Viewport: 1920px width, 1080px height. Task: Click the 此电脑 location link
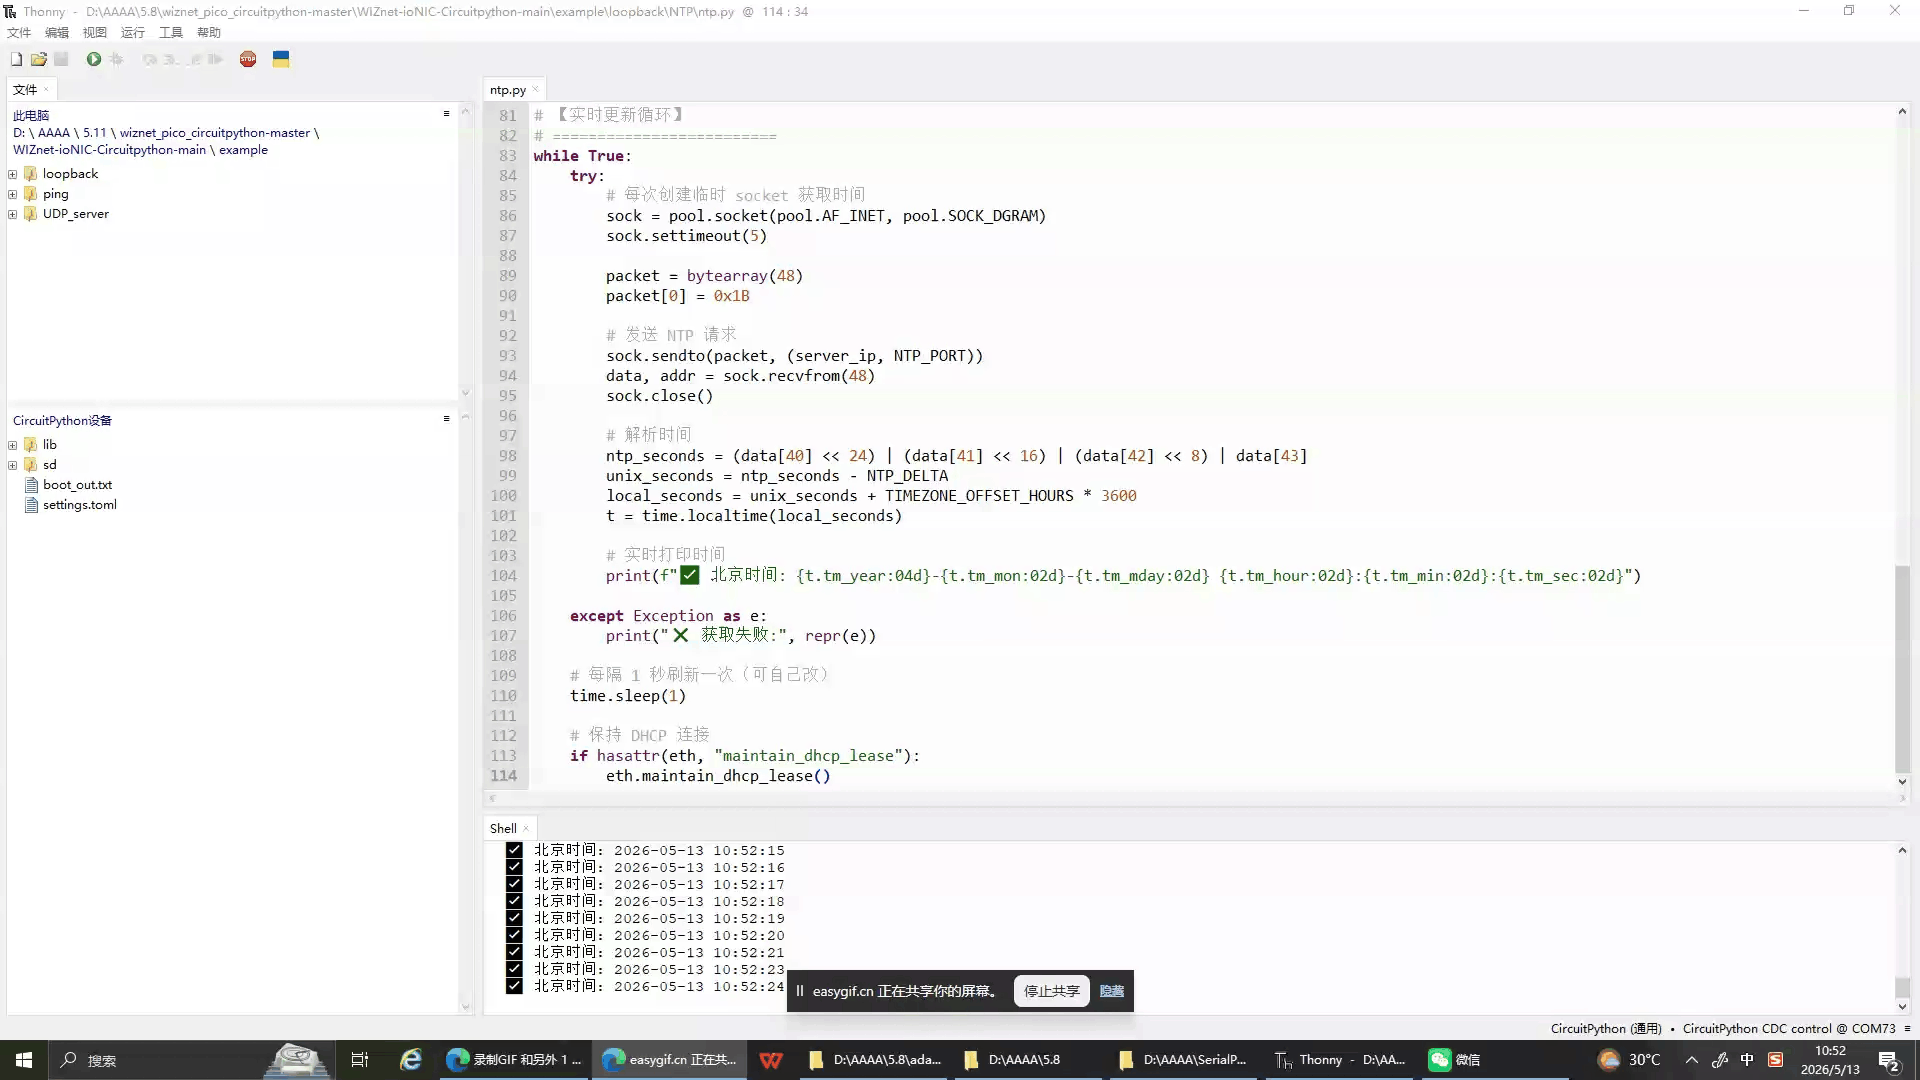[31, 115]
